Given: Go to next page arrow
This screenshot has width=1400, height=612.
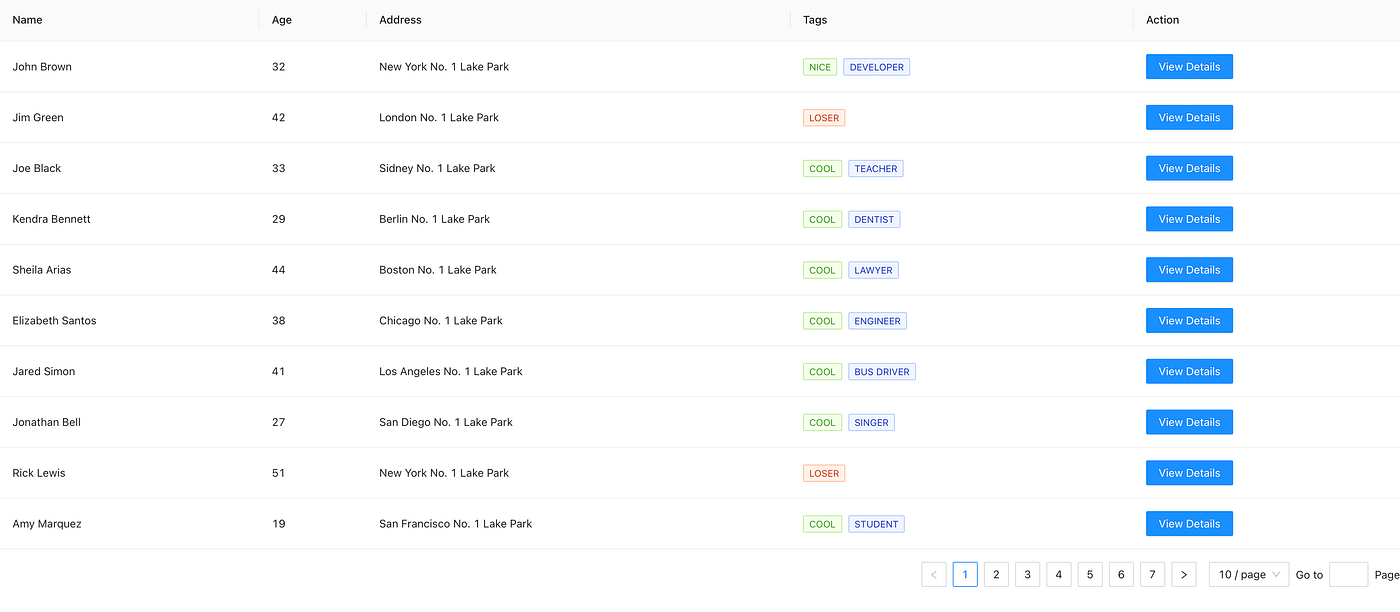Looking at the screenshot, I should [1184, 574].
